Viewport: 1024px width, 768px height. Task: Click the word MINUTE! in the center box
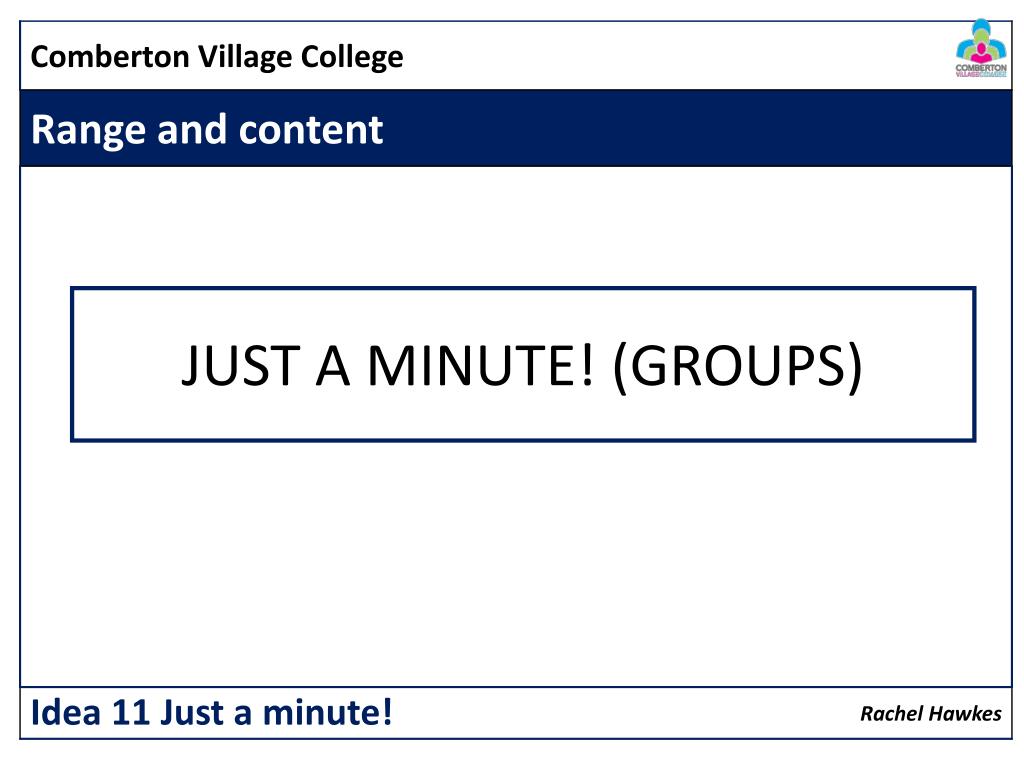tap(481, 365)
